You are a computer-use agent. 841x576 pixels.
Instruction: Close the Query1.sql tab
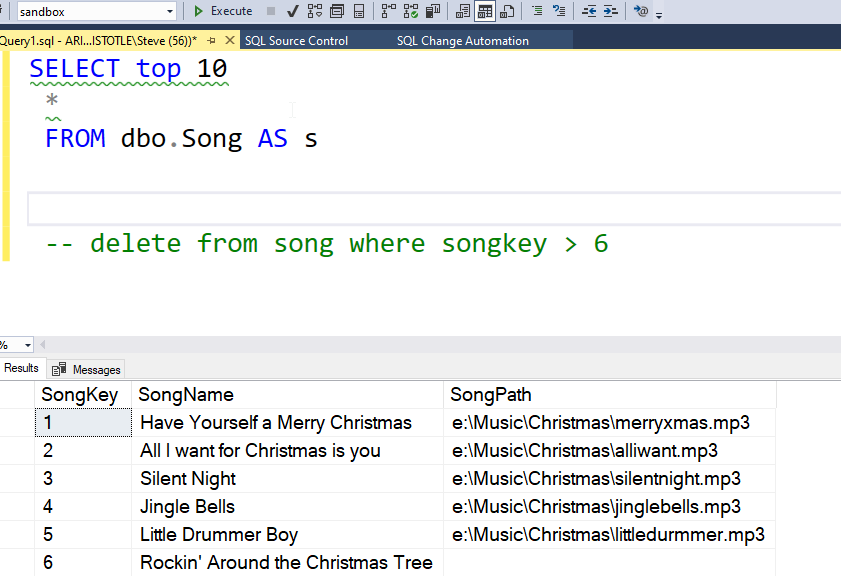pos(229,41)
